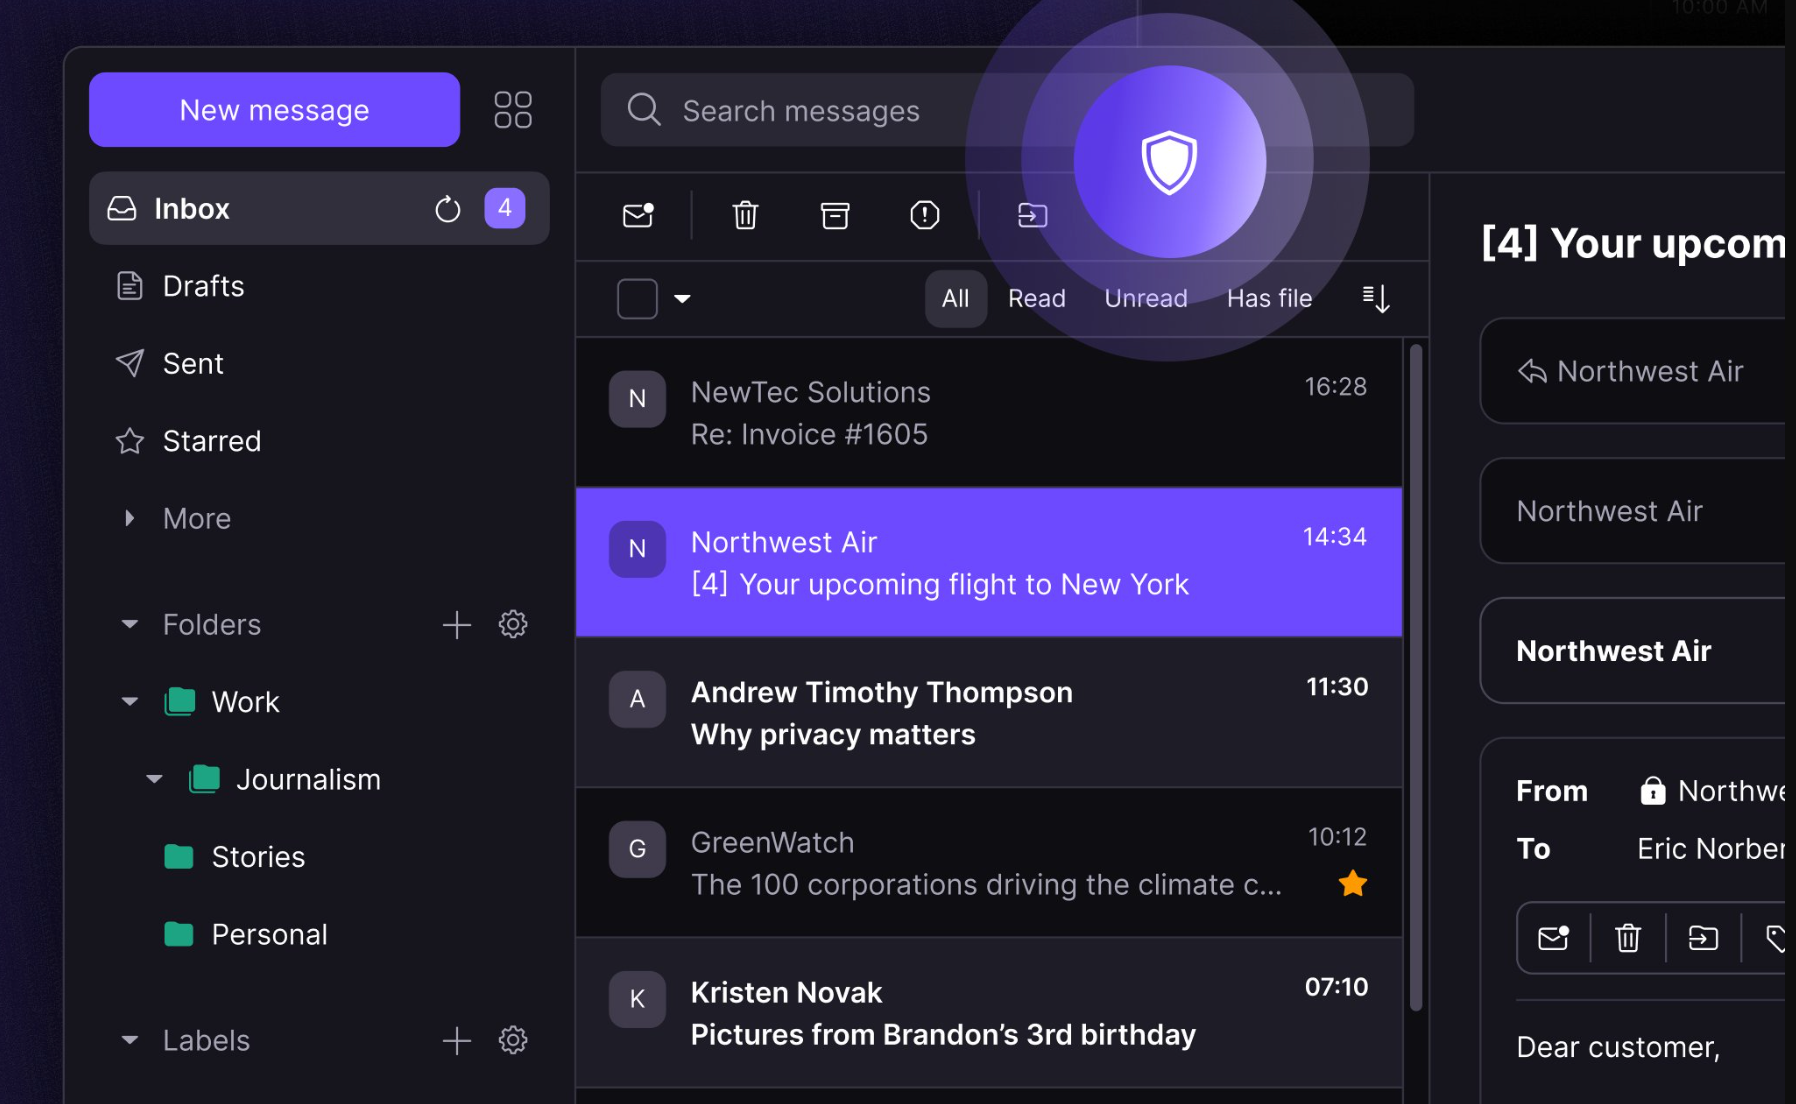The height and width of the screenshot is (1104, 1796).
Task: Click the purple shield icon
Action: 1169,162
